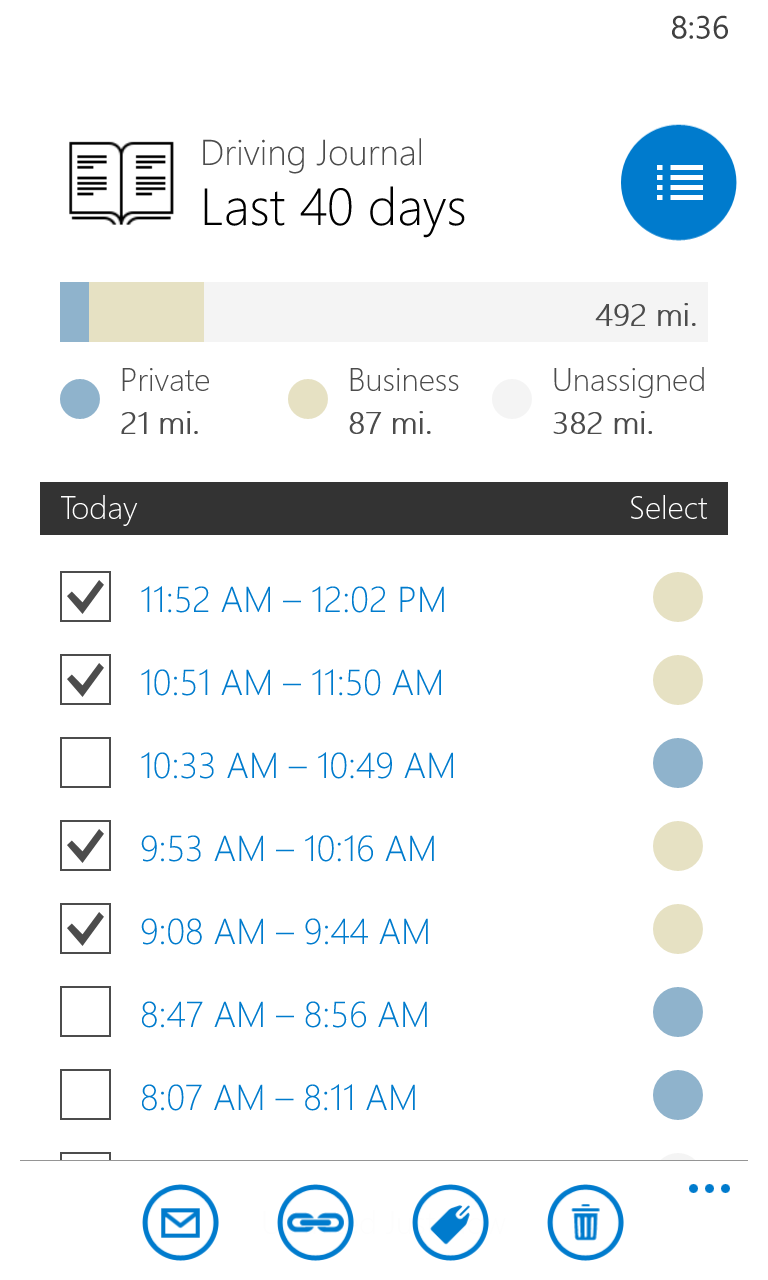The width and height of the screenshot is (768, 1280).
Task: Tap the open book journal icon
Action: (121, 183)
